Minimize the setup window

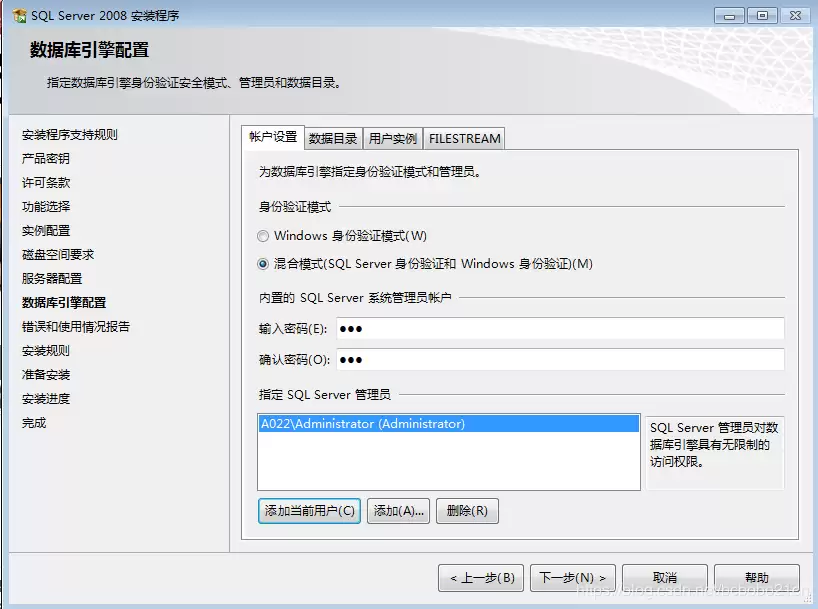(729, 16)
